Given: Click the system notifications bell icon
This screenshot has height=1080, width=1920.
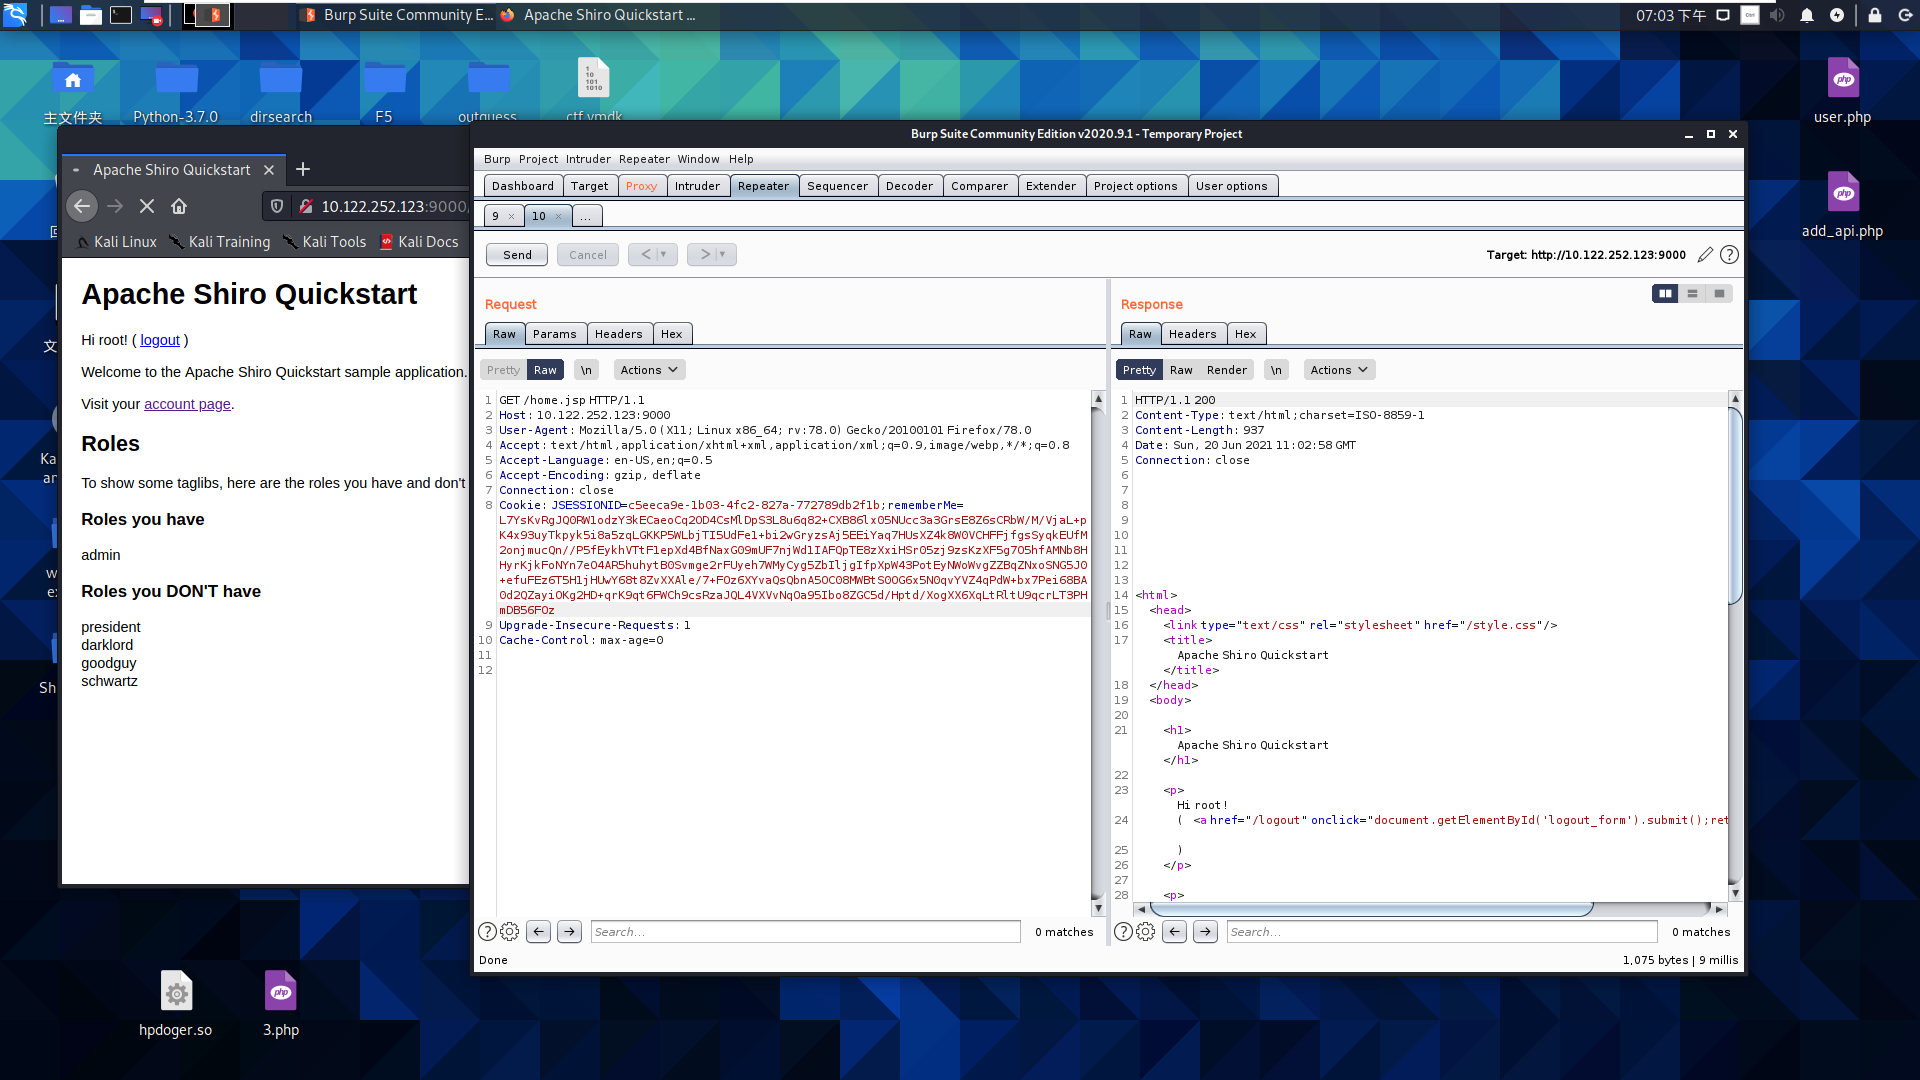Looking at the screenshot, I should tap(1807, 15).
